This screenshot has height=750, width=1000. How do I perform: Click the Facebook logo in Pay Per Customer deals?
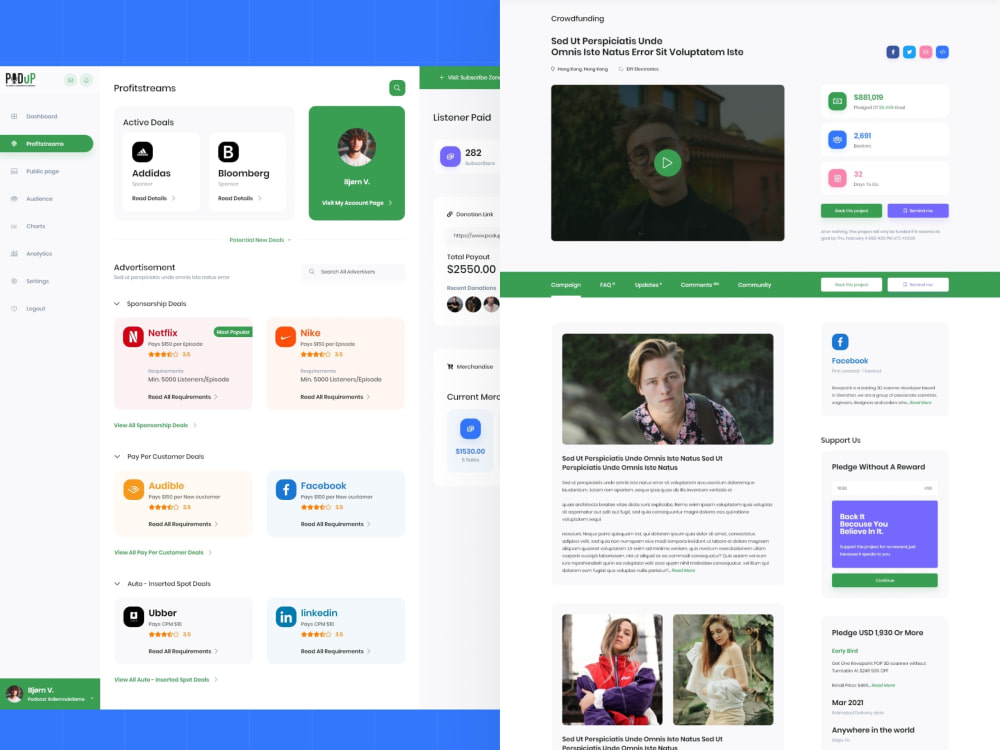(x=286, y=490)
